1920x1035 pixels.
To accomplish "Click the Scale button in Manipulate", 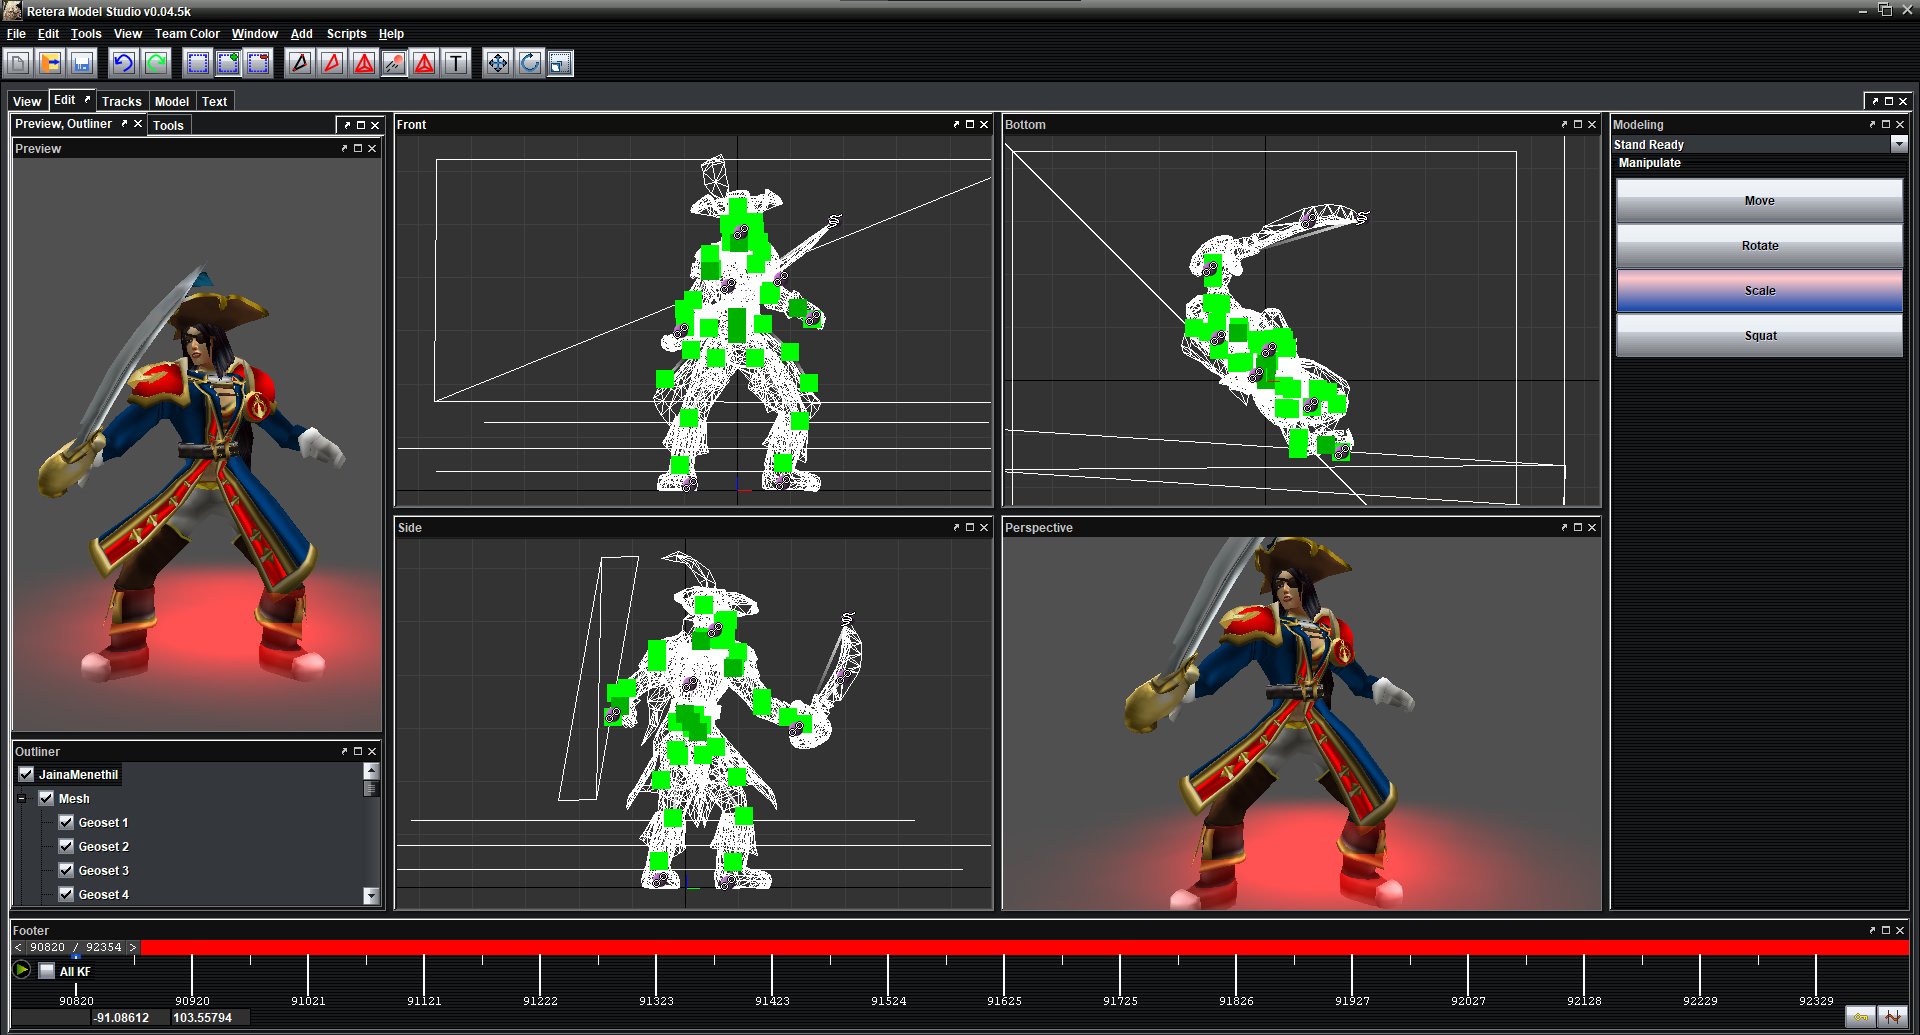I will (1760, 291).
